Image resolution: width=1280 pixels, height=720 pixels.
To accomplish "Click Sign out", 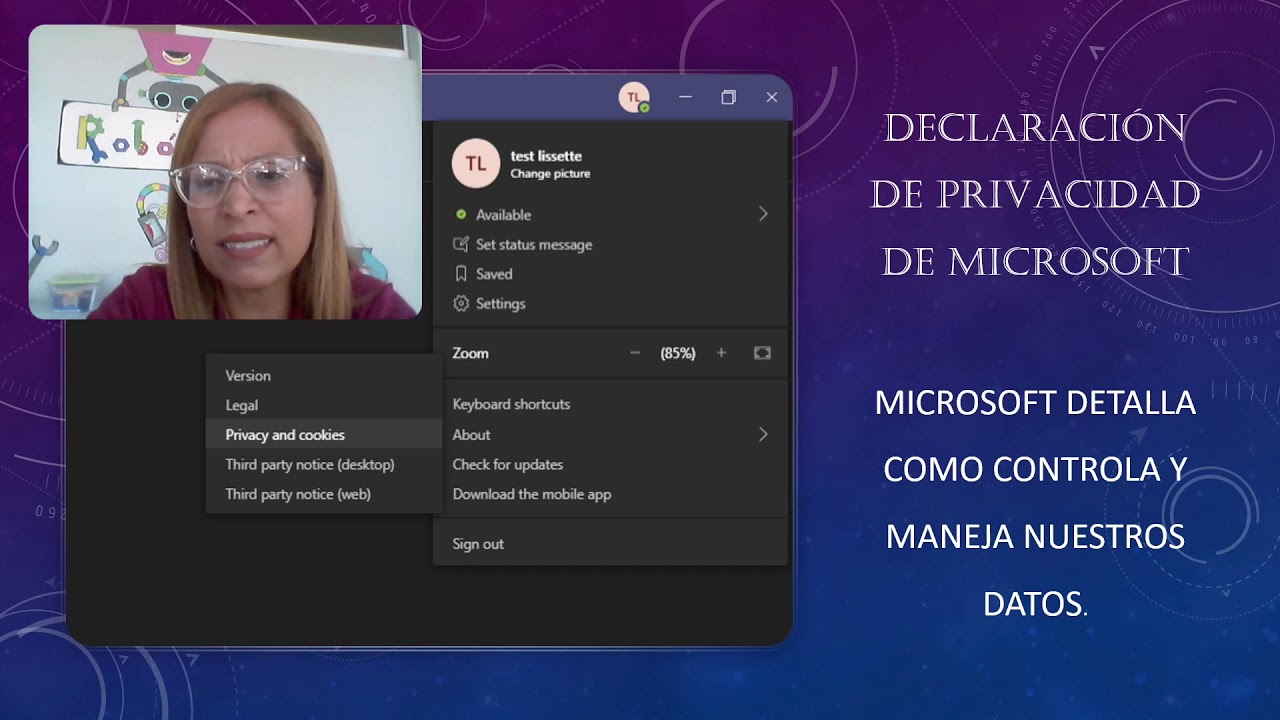I will [478, 544].
